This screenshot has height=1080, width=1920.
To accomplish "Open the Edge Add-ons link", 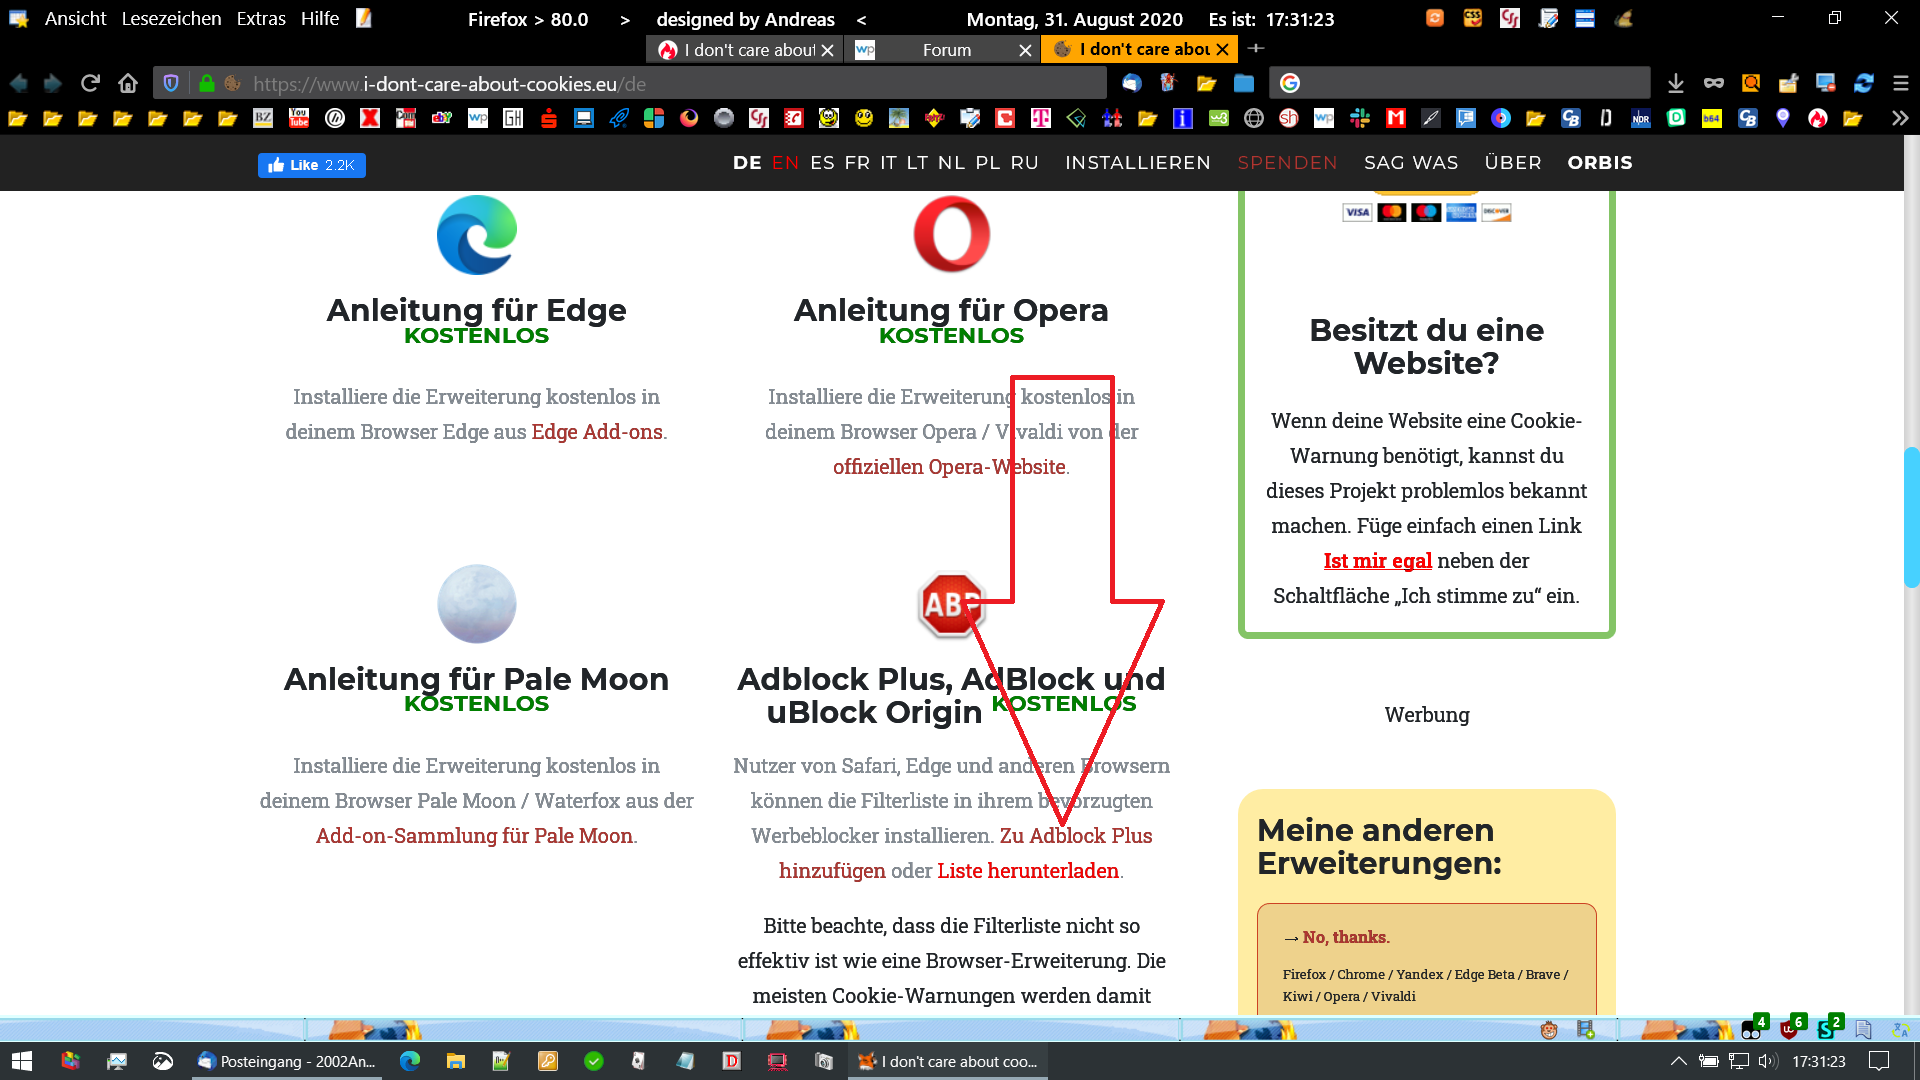I will [597, 432].
